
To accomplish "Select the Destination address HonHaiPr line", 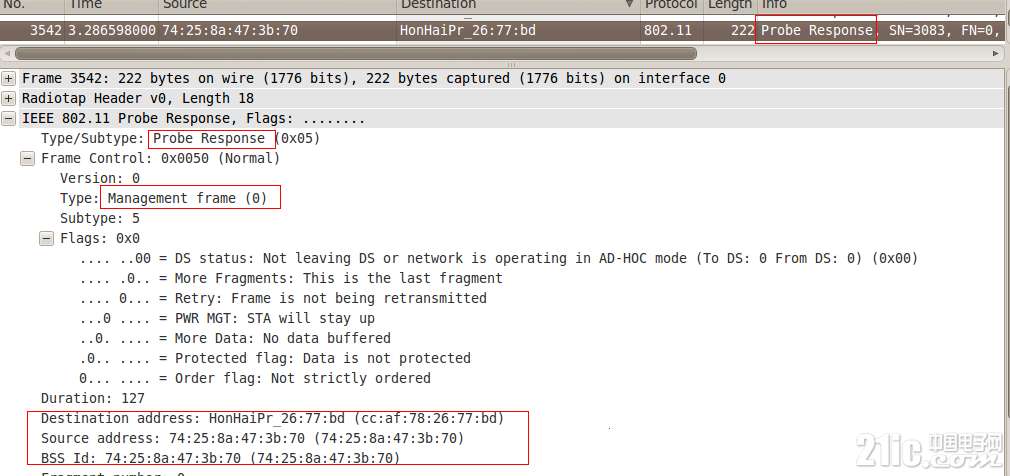I will pos(272,419).
